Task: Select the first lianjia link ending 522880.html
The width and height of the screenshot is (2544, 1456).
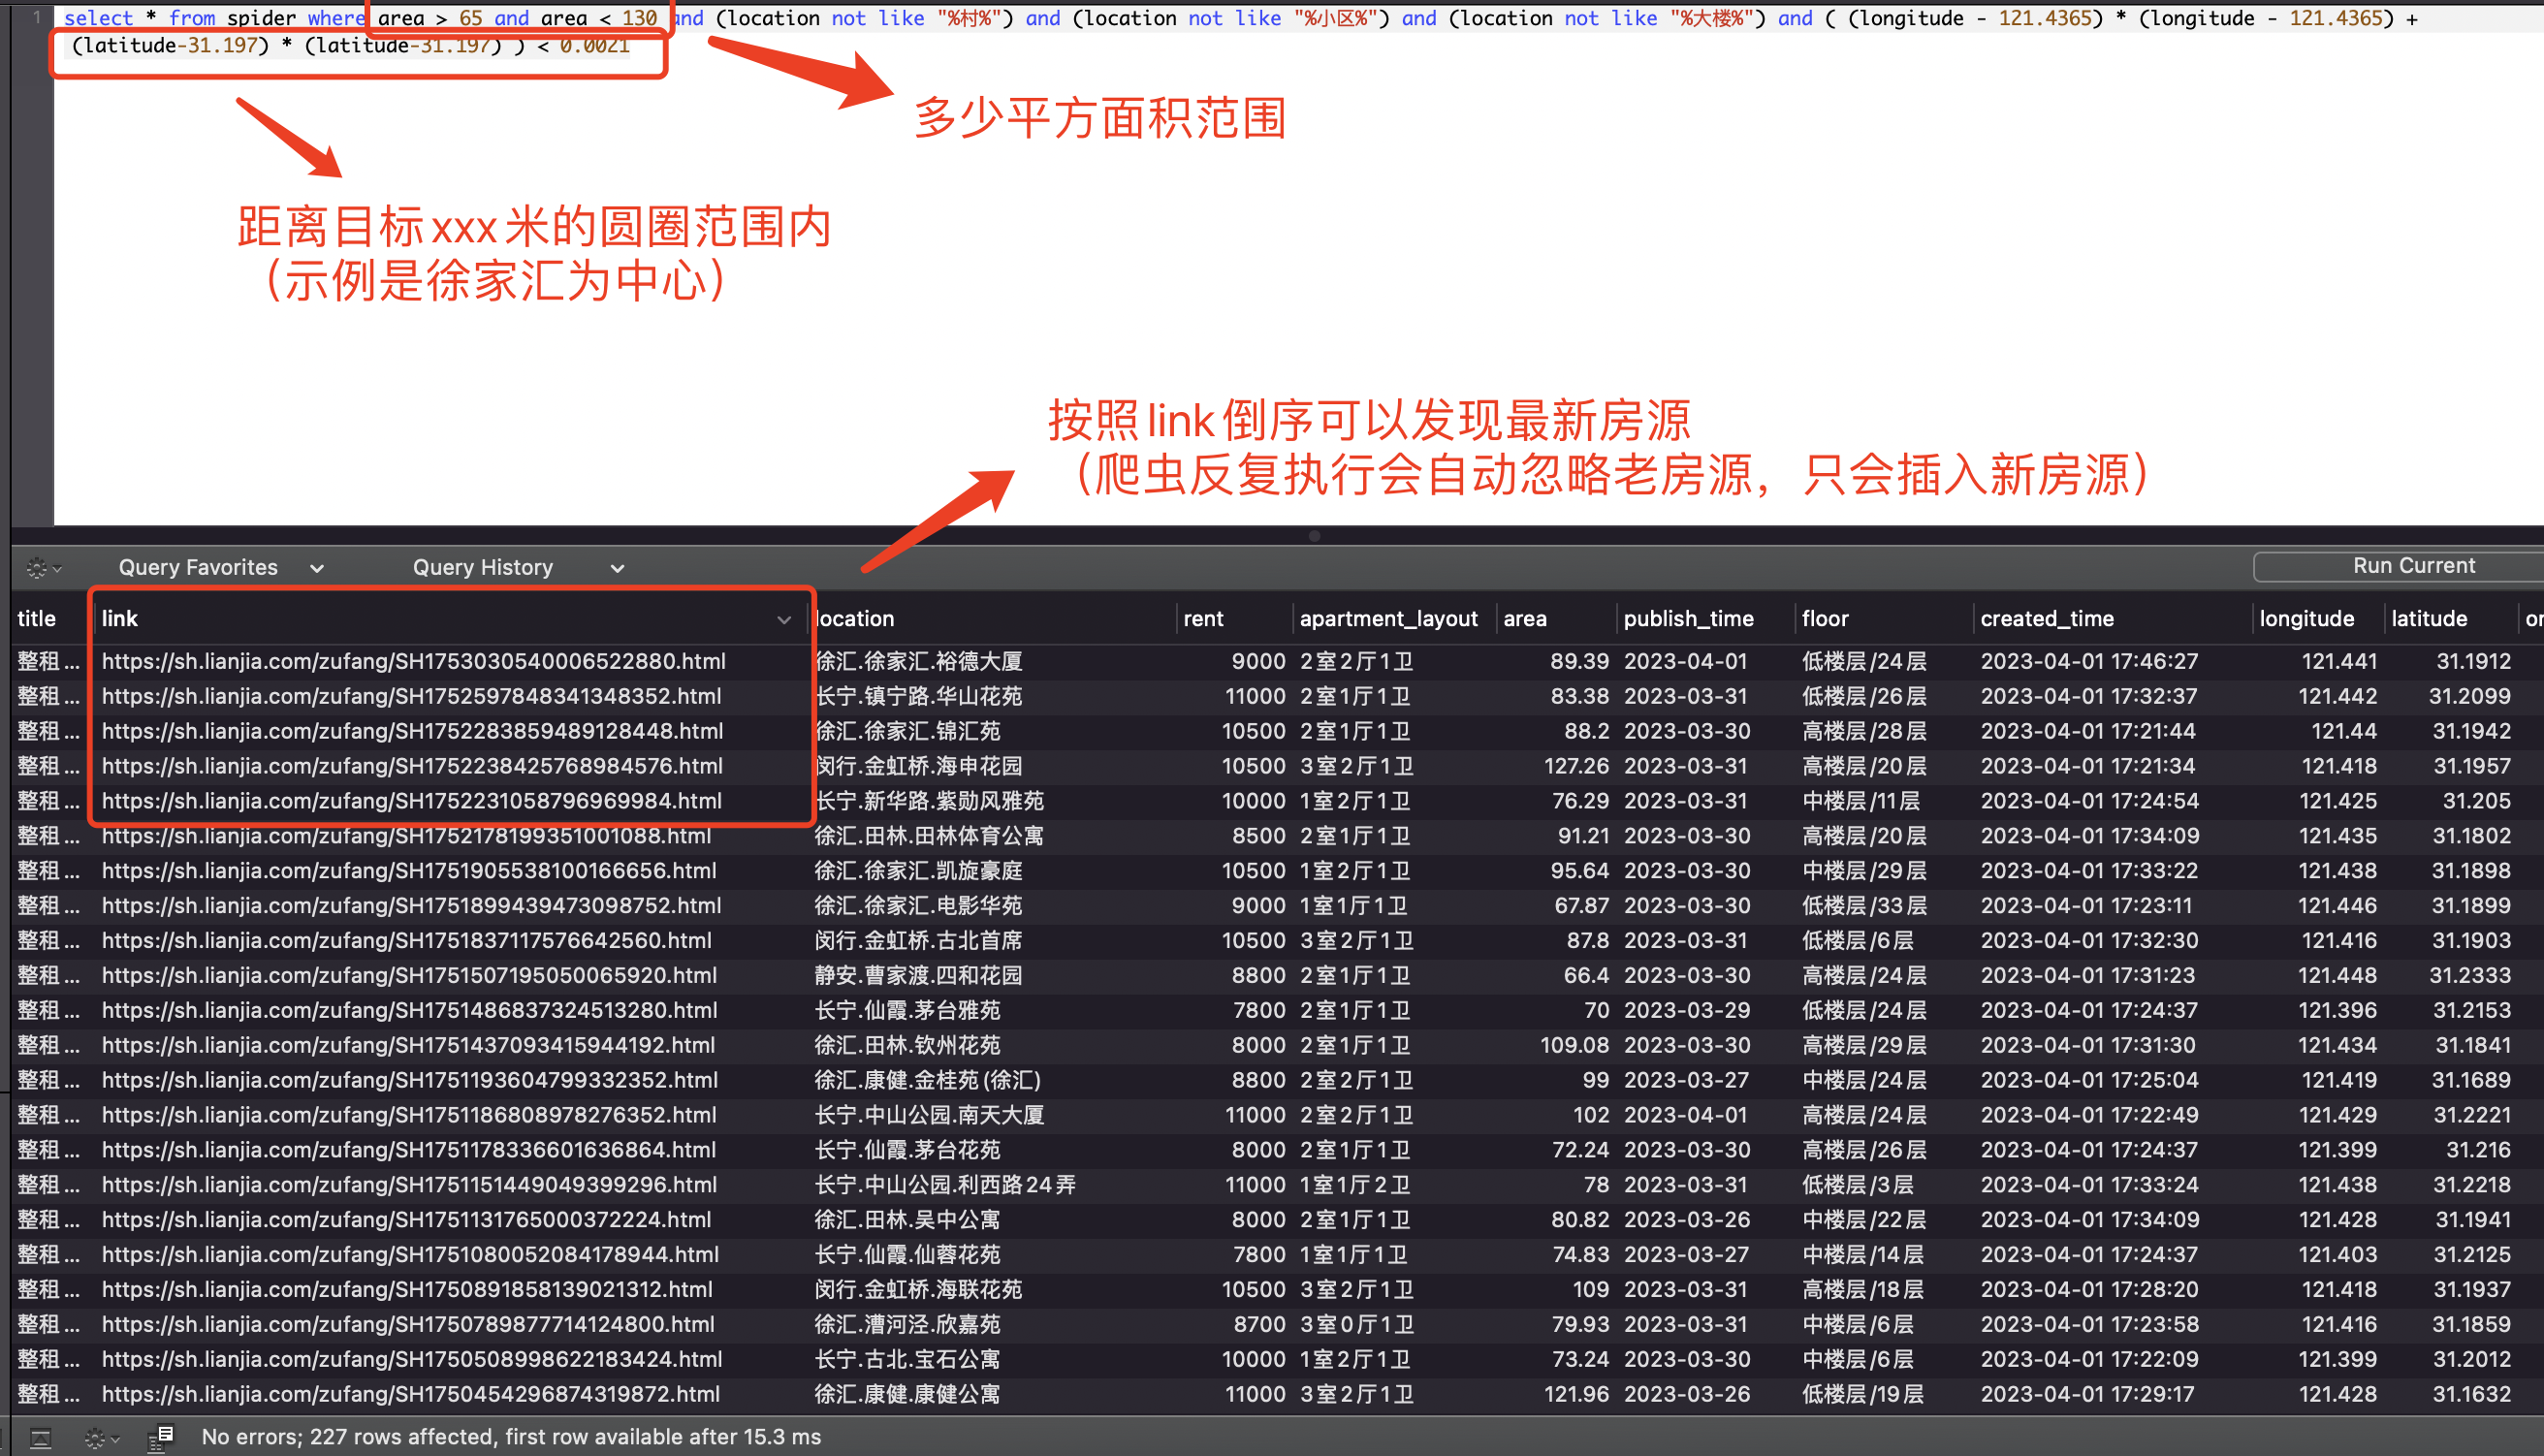Action: pos(414,661)
